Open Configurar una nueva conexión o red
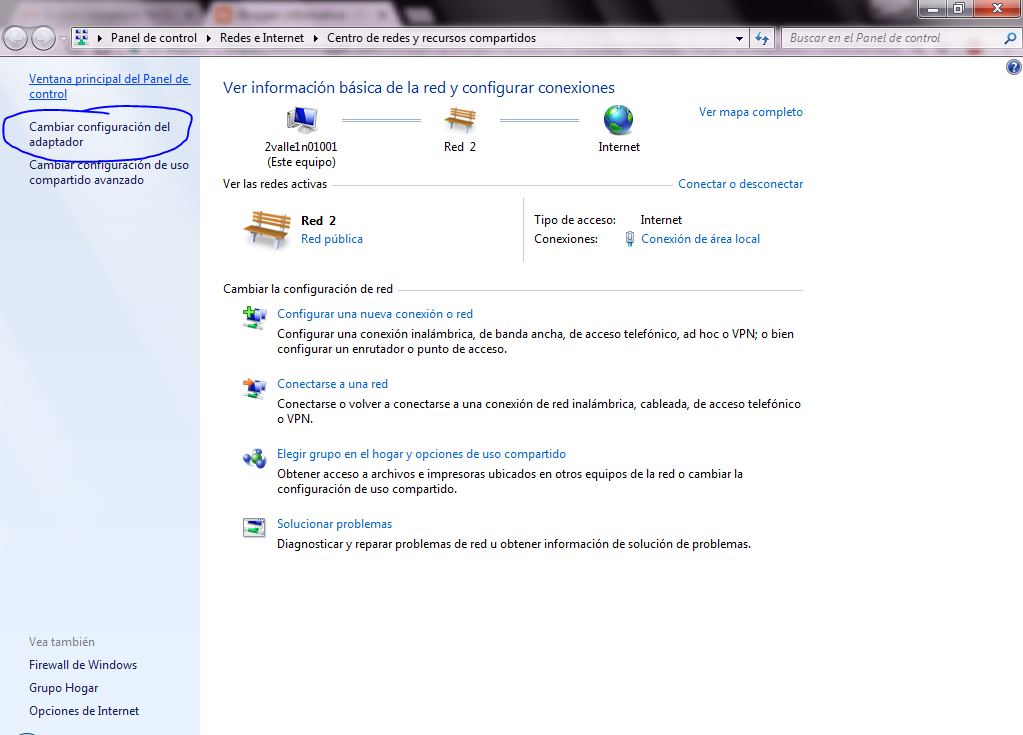 374,314
